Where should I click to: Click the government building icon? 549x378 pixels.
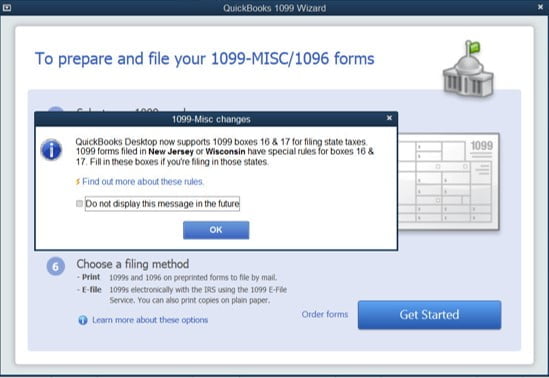(468, 69)
